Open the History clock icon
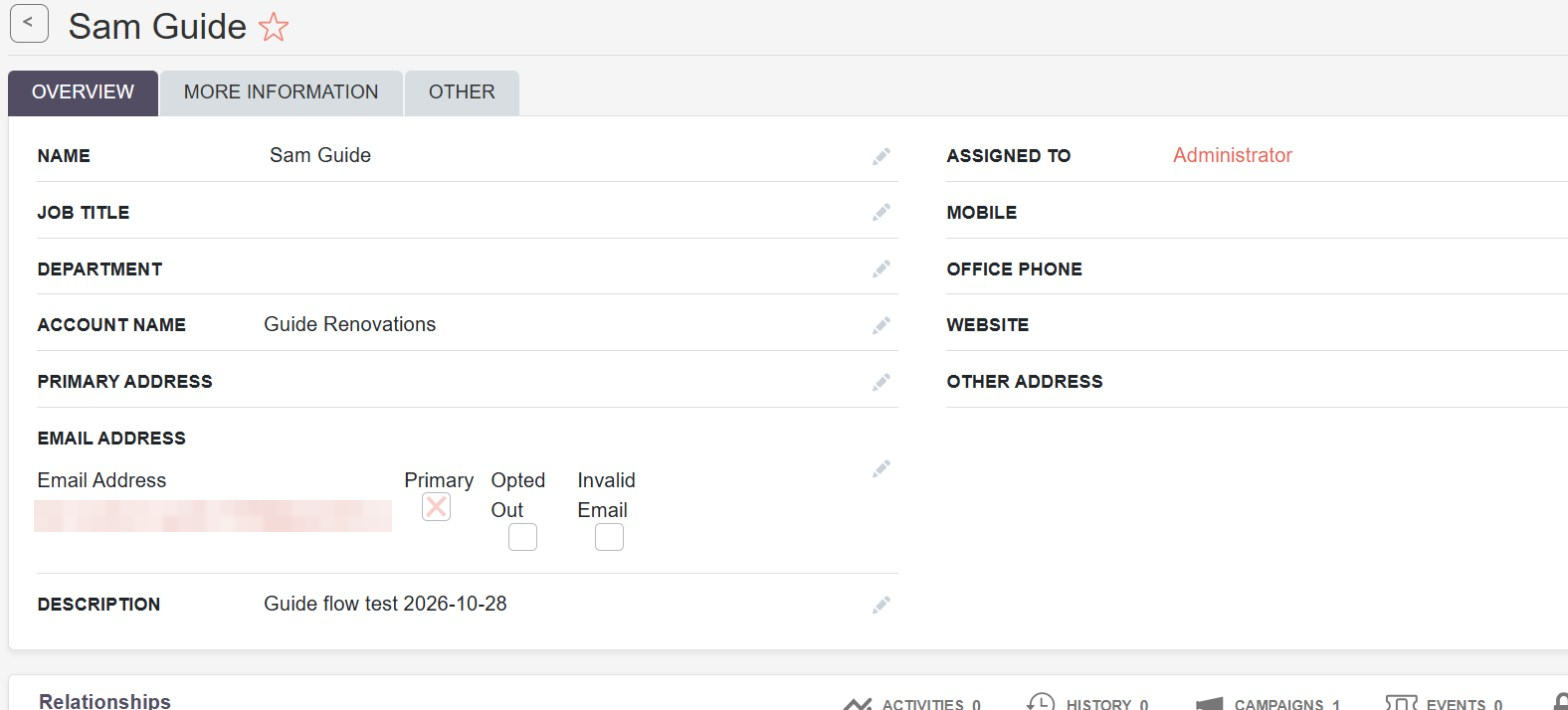 (1041, 703)
